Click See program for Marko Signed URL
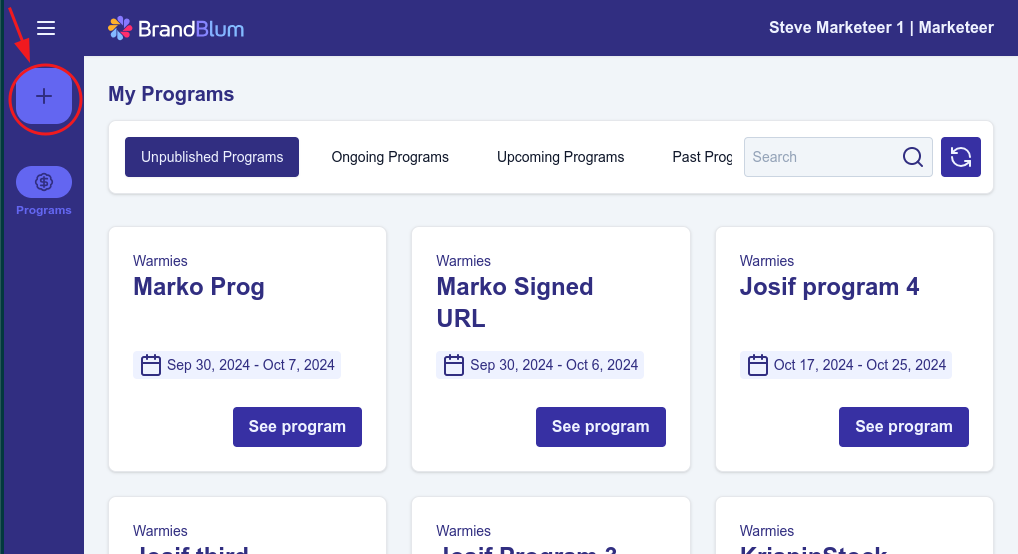The width and height of the screenshot is (1018, 554). [600, 427]
